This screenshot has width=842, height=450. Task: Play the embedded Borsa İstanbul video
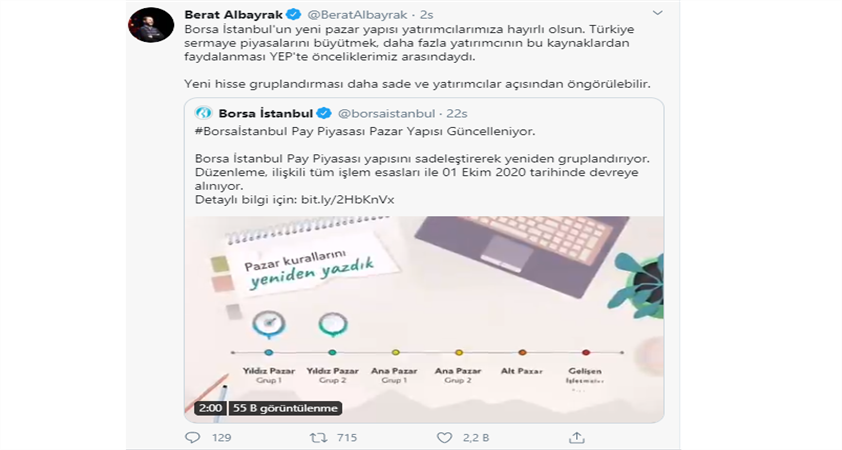pos(424,319)
